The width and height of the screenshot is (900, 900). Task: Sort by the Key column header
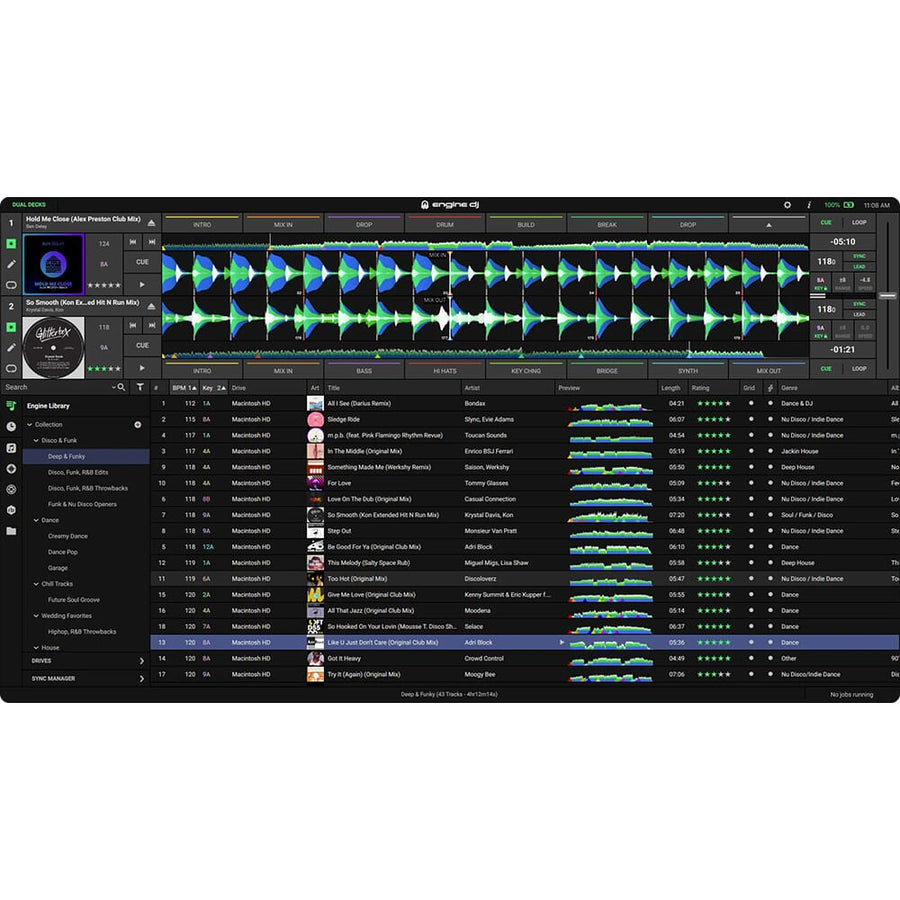214,388
